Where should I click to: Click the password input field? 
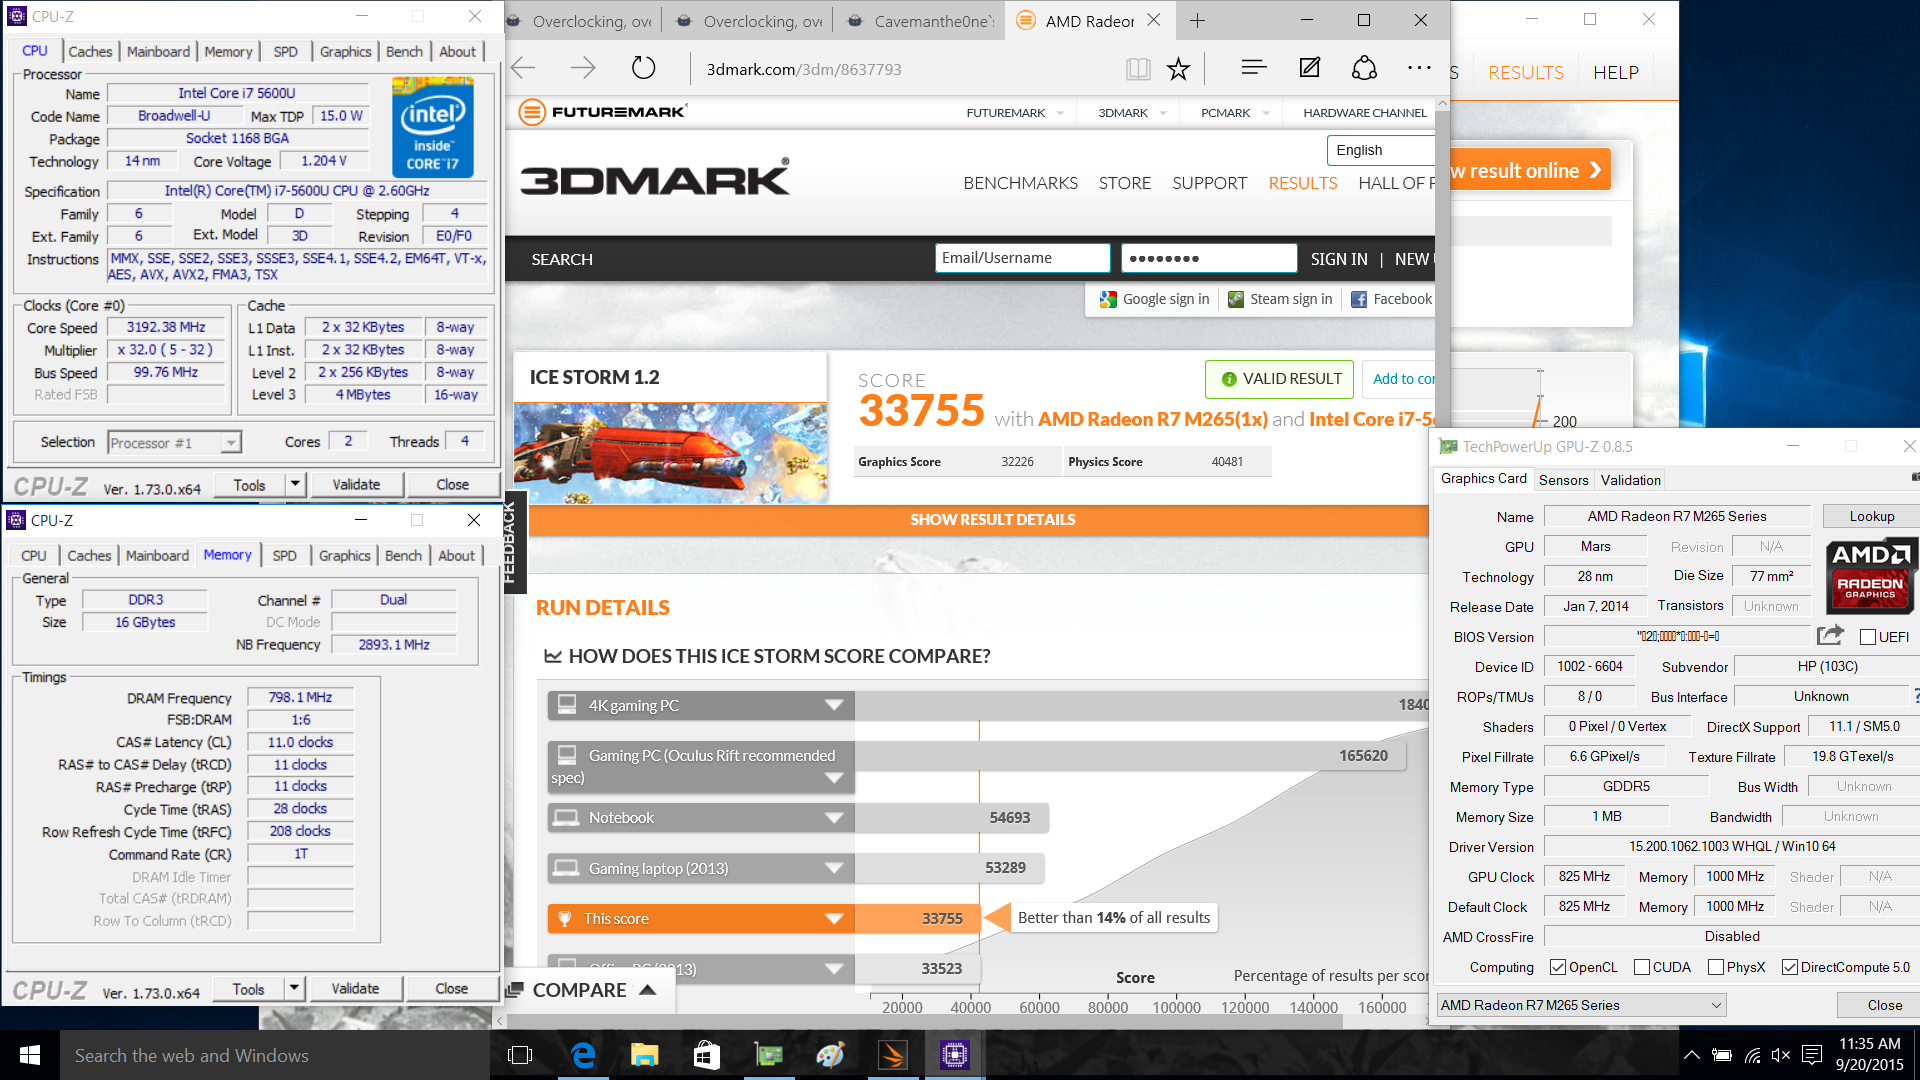(1209, 258)
